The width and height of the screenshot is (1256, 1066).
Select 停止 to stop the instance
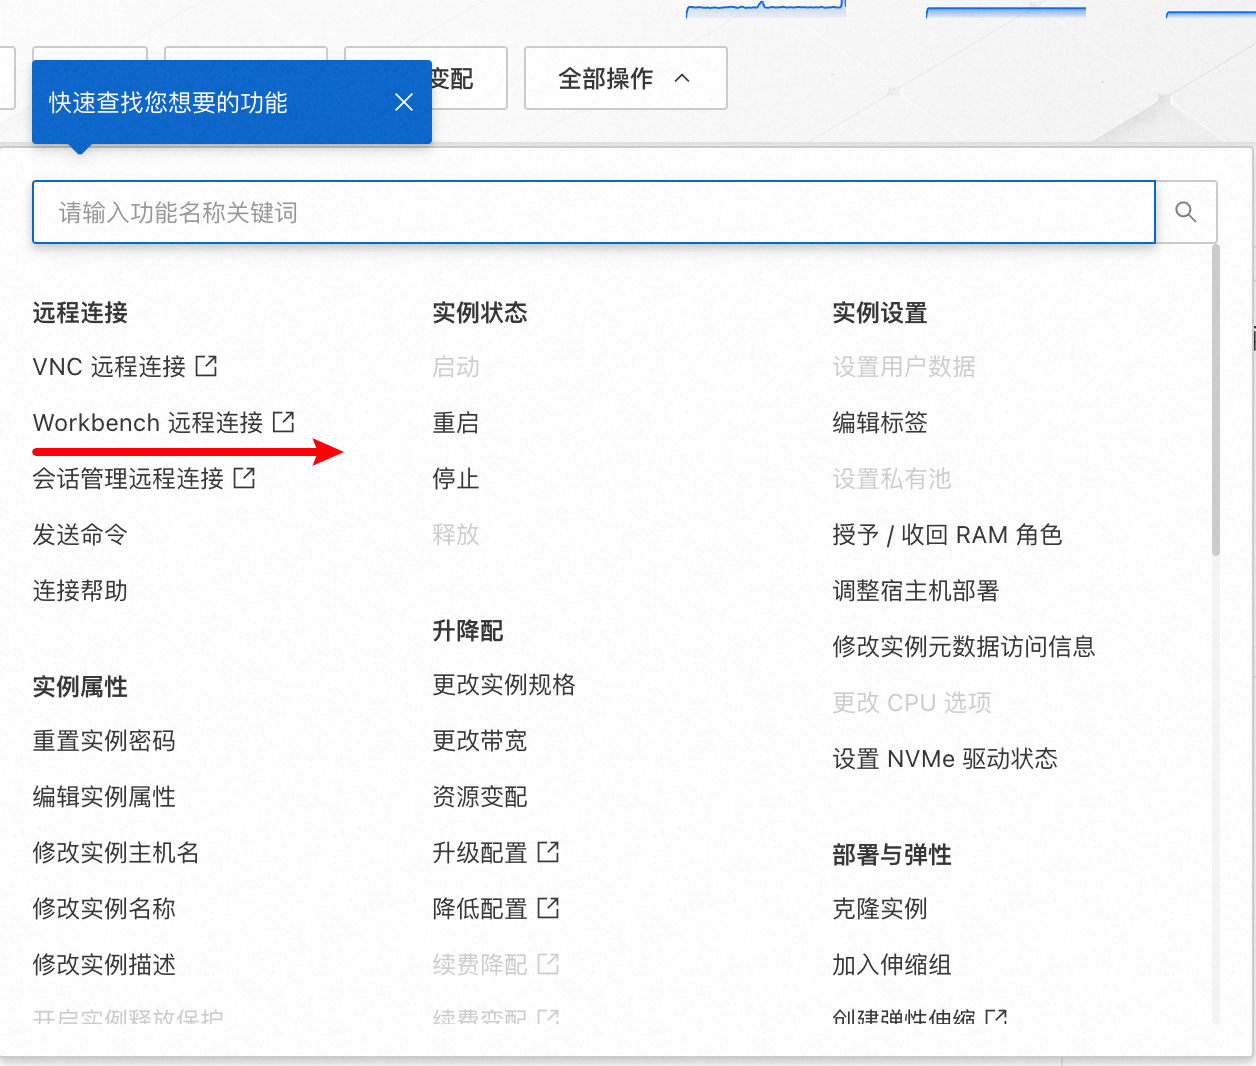(455, 479)
